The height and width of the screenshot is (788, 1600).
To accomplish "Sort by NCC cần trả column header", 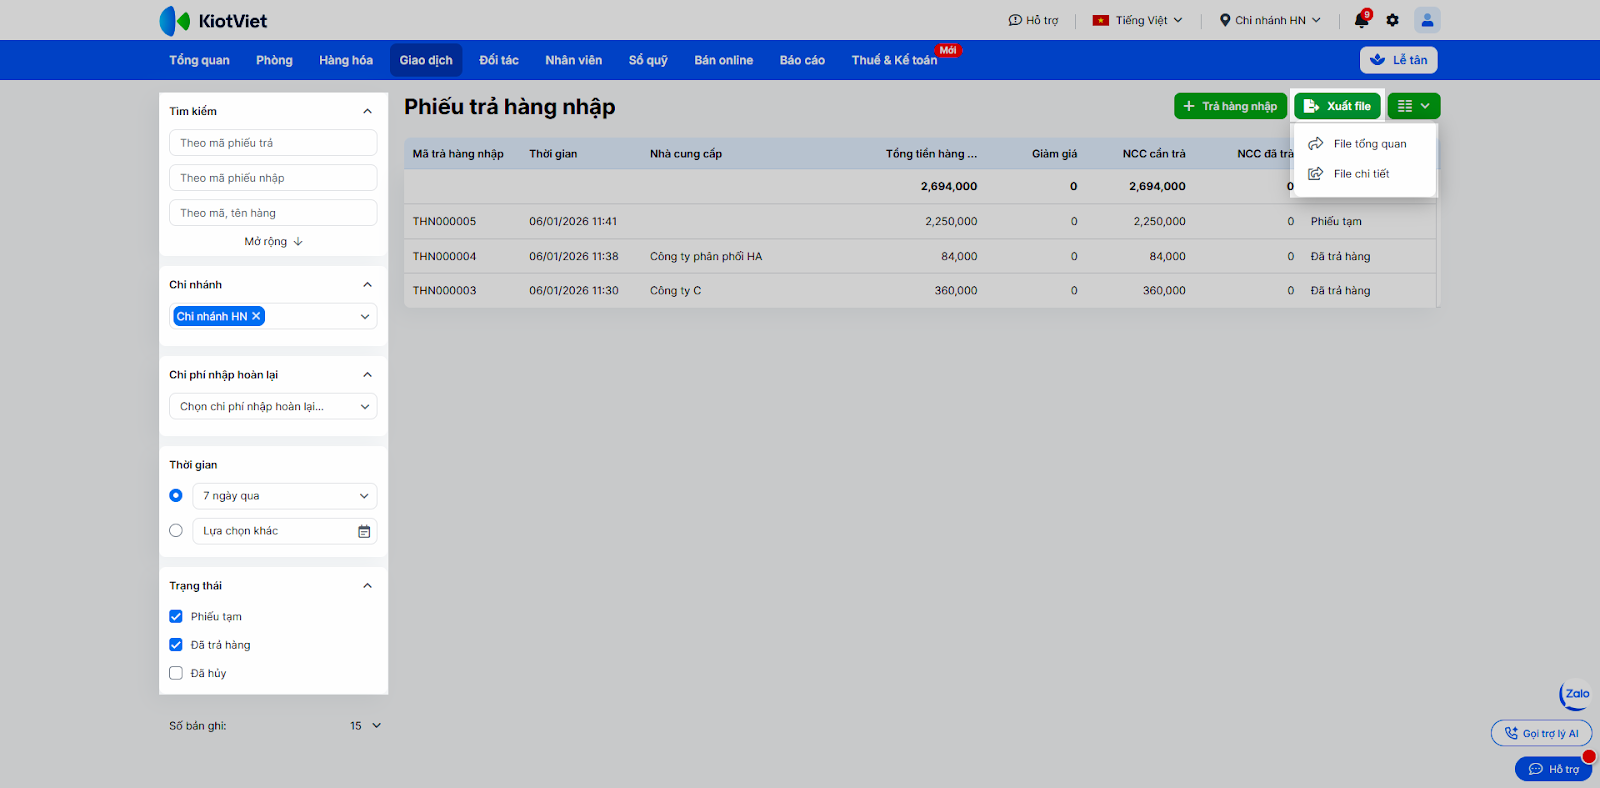I will tap(1154, 154).
